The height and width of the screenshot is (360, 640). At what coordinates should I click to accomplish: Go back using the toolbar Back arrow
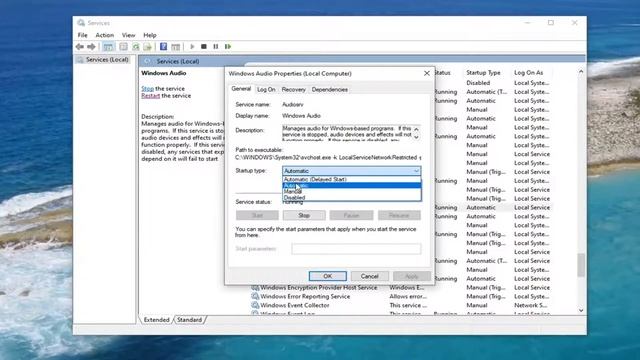click(x=80, y=47)
